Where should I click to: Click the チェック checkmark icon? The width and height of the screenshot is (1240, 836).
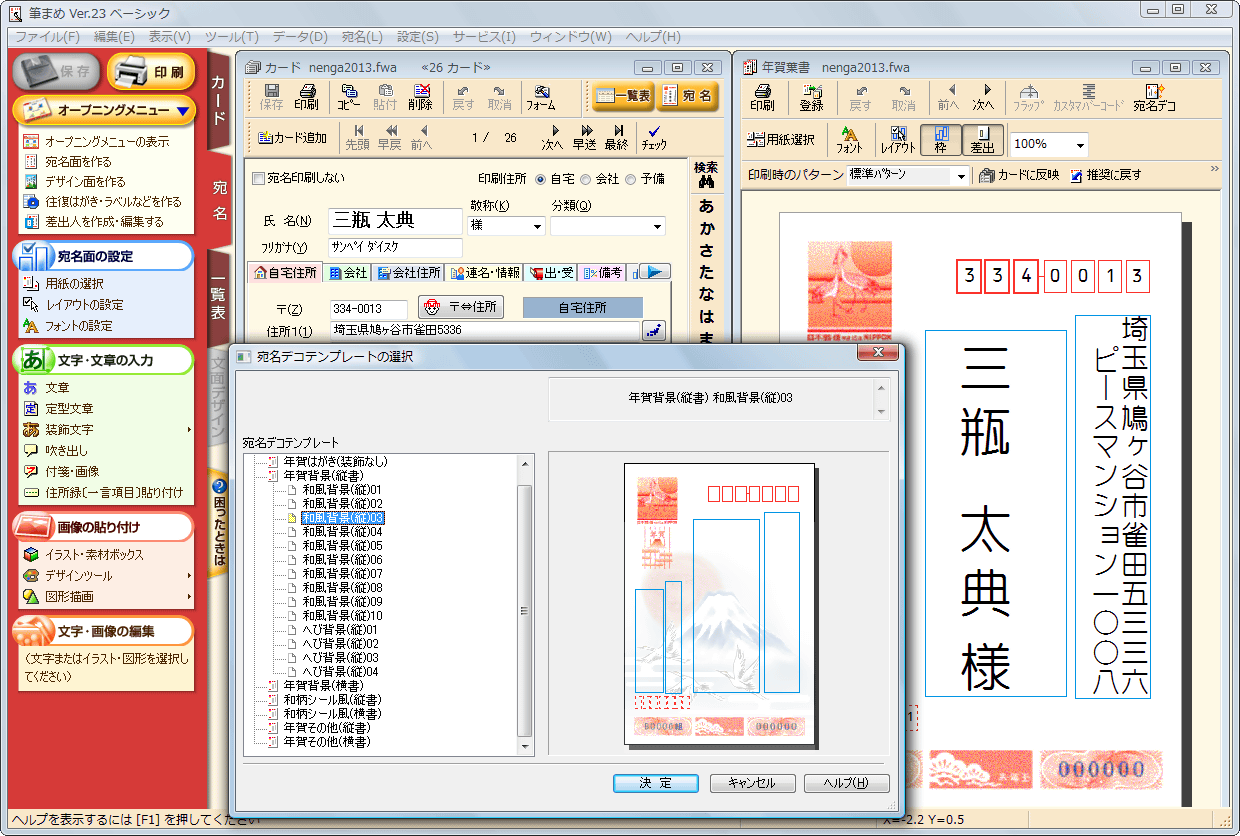coord(654,137)
